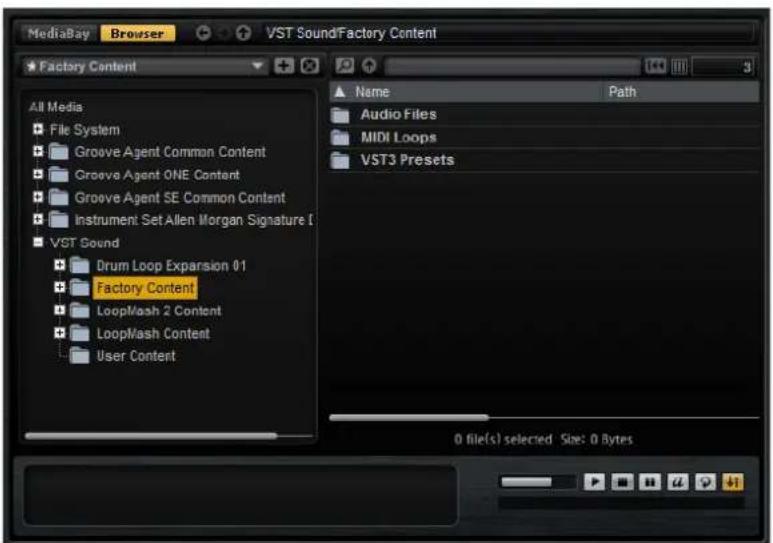
Task: Select the highlighted Factory Content folder
Action: tap(145, 288)
